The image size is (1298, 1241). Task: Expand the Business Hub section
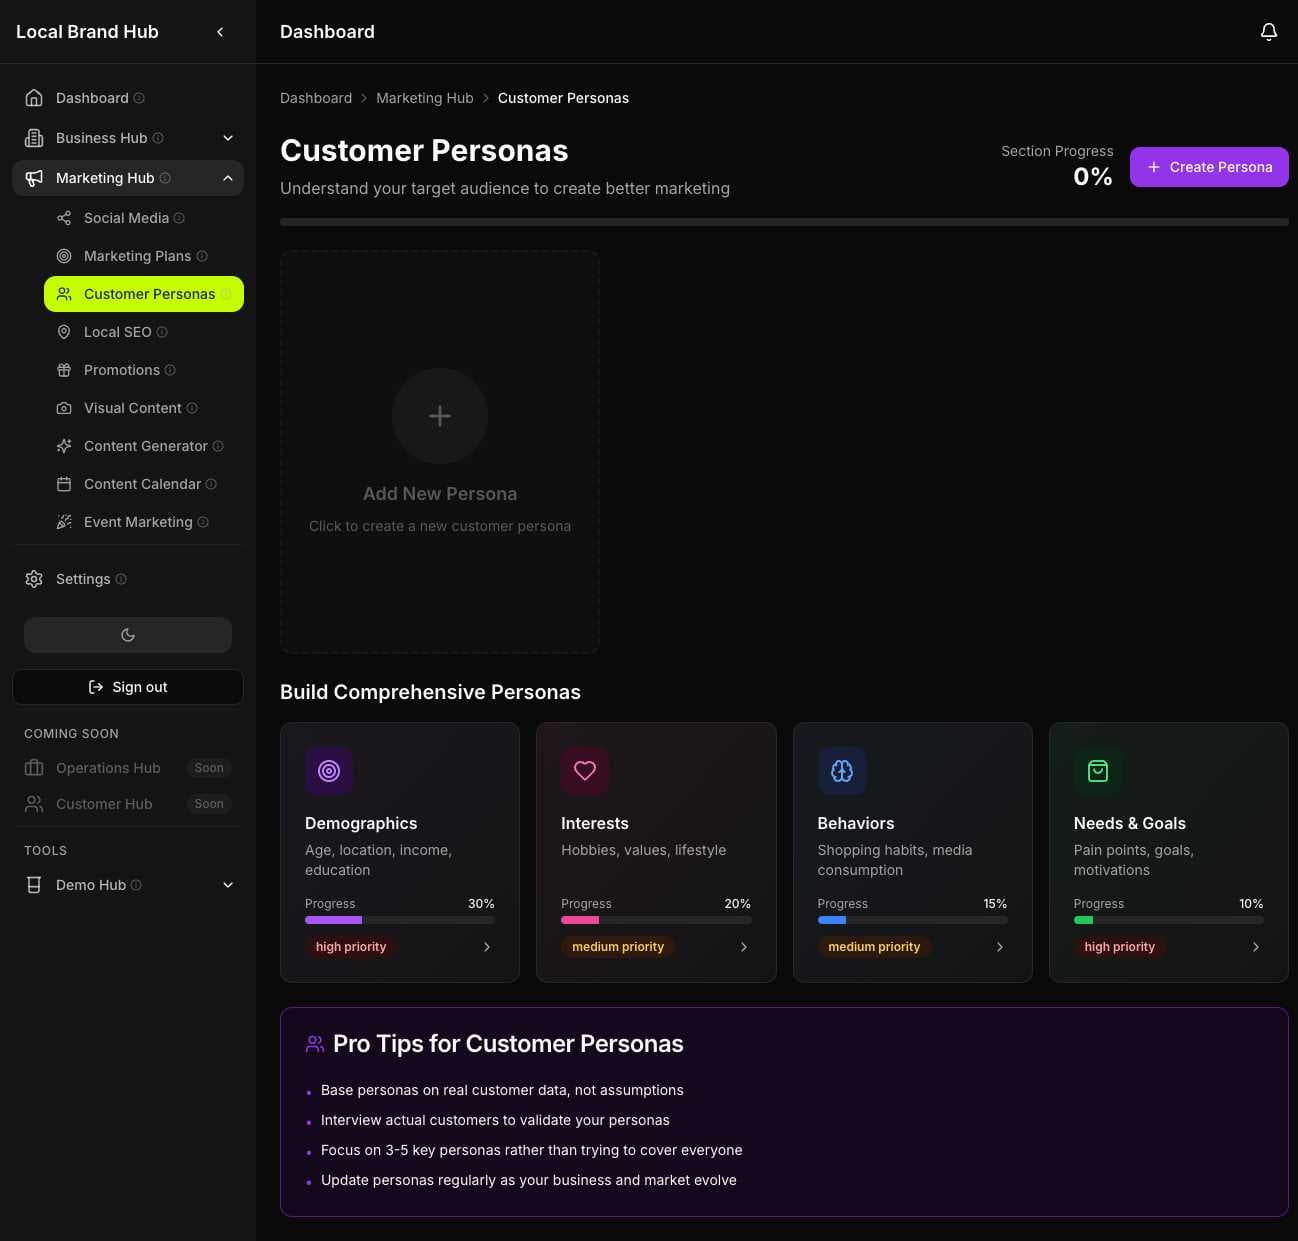227,138
